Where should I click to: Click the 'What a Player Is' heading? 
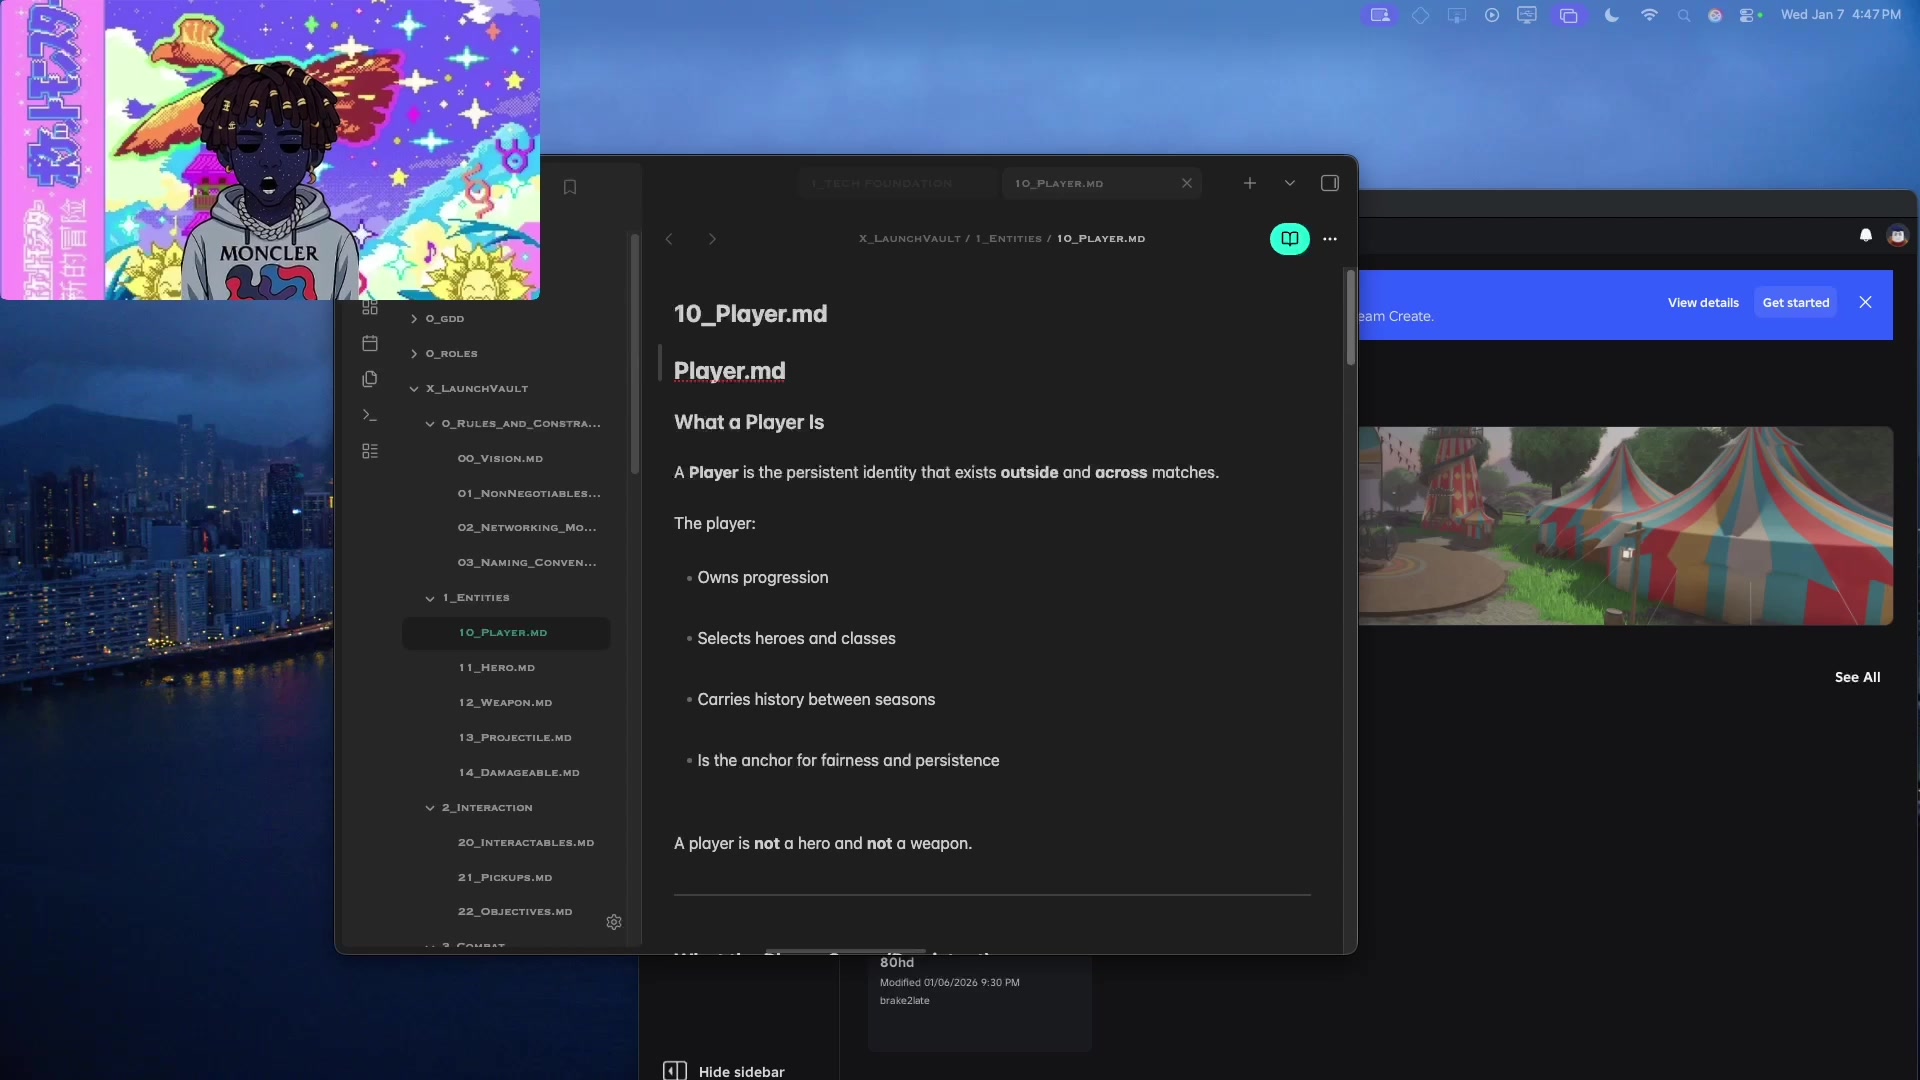(749, 422)
